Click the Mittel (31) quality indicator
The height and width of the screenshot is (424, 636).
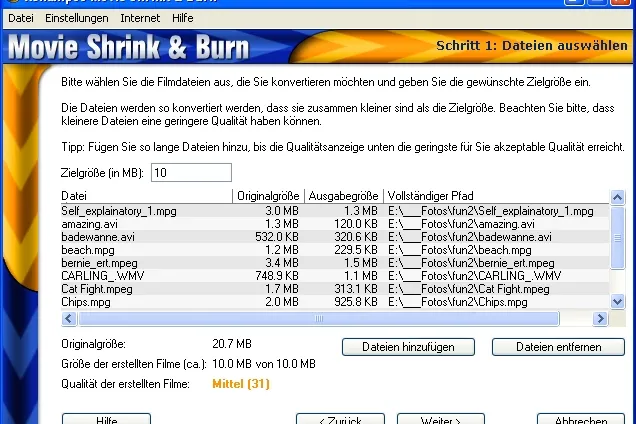pos(241,383)
